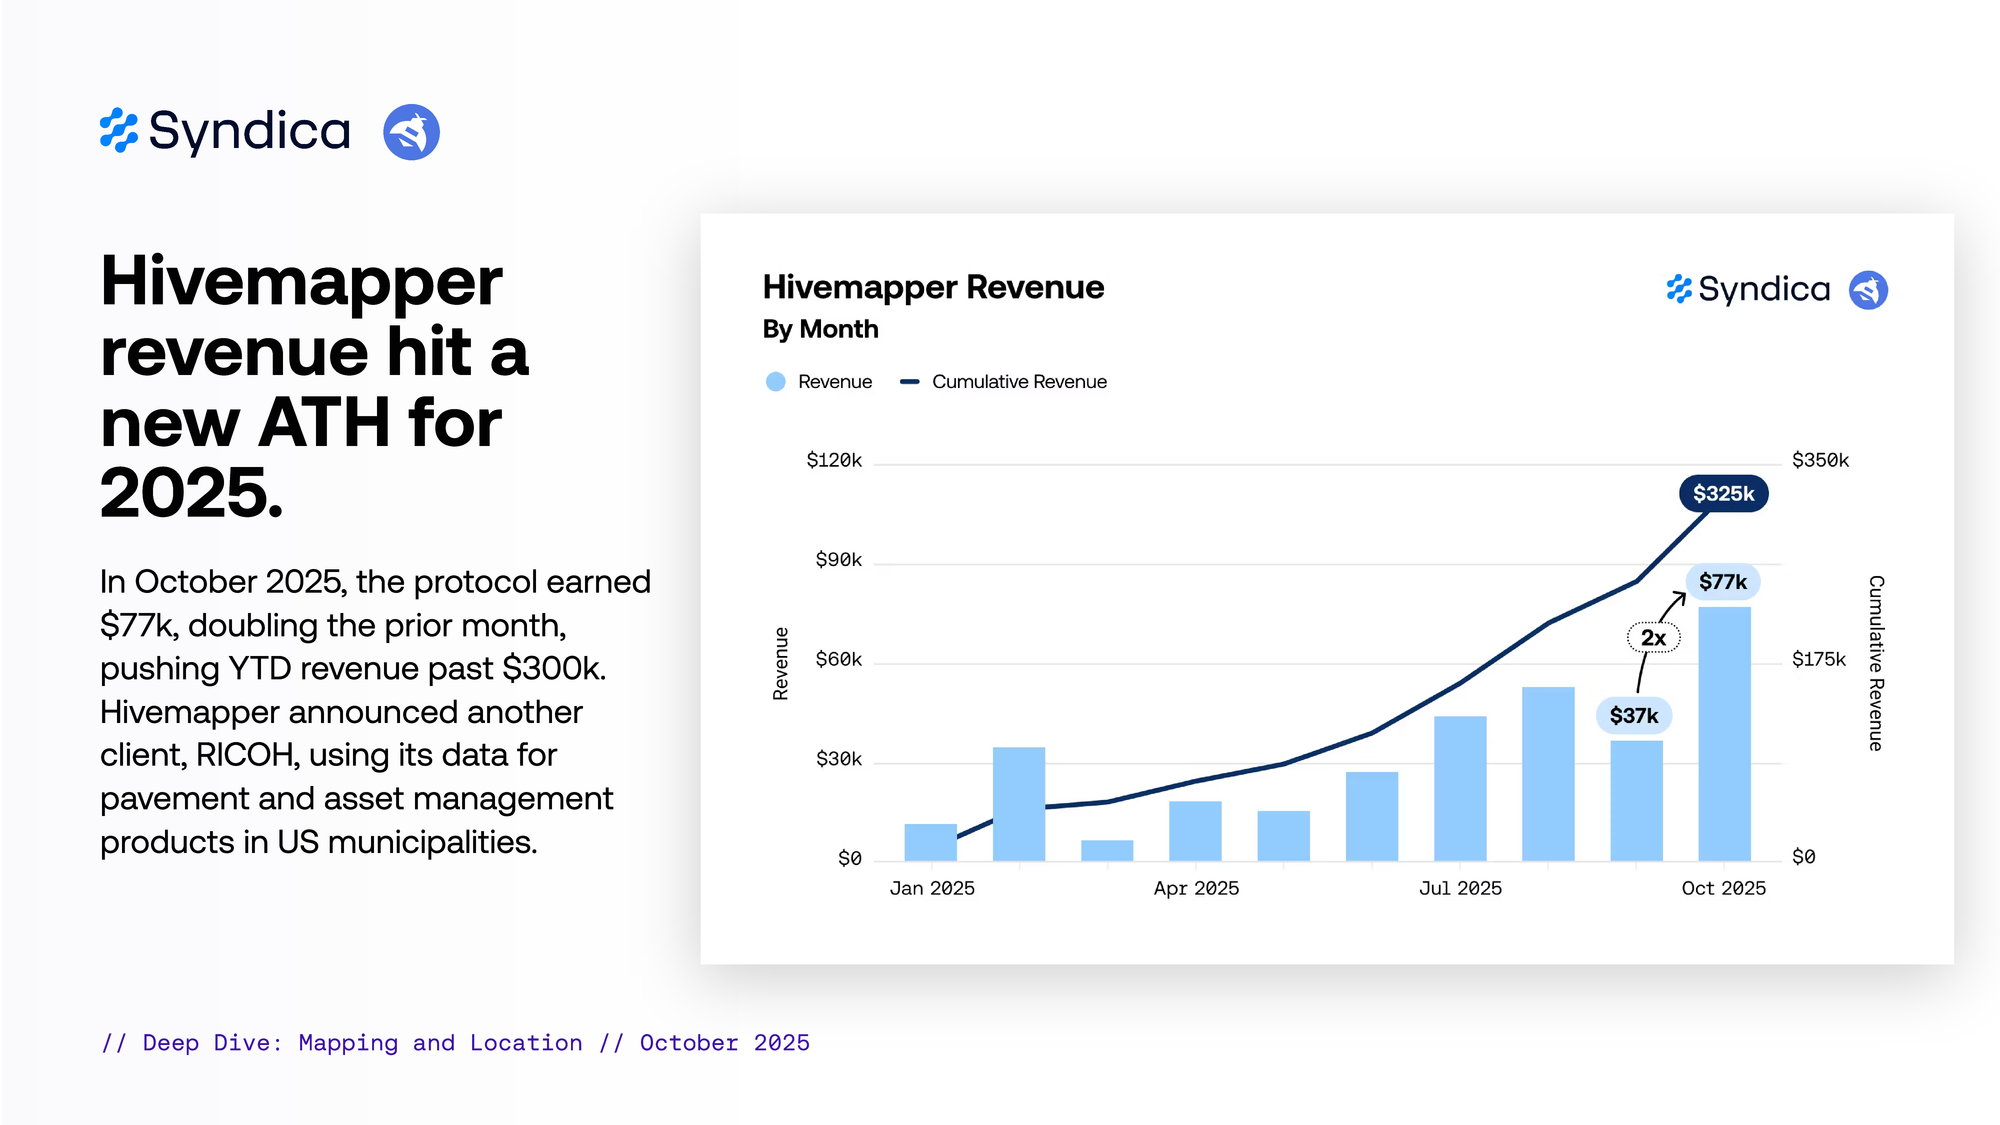Click the $77k October bar label

click(1722, 582)
